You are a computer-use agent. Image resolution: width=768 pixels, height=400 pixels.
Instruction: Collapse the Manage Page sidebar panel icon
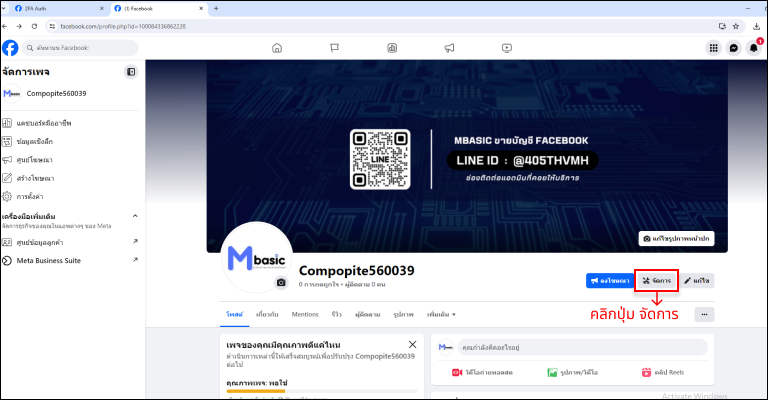coord(131,72)
